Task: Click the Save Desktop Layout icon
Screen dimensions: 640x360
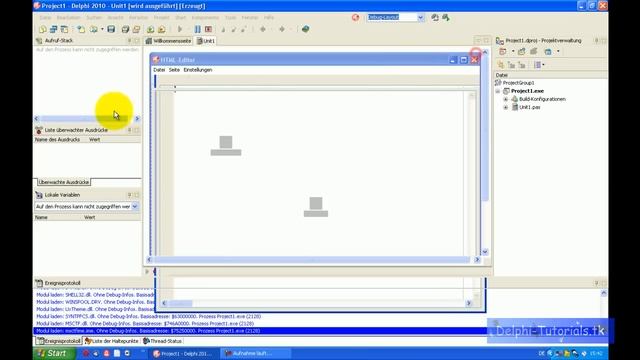Action: point(435,17)
